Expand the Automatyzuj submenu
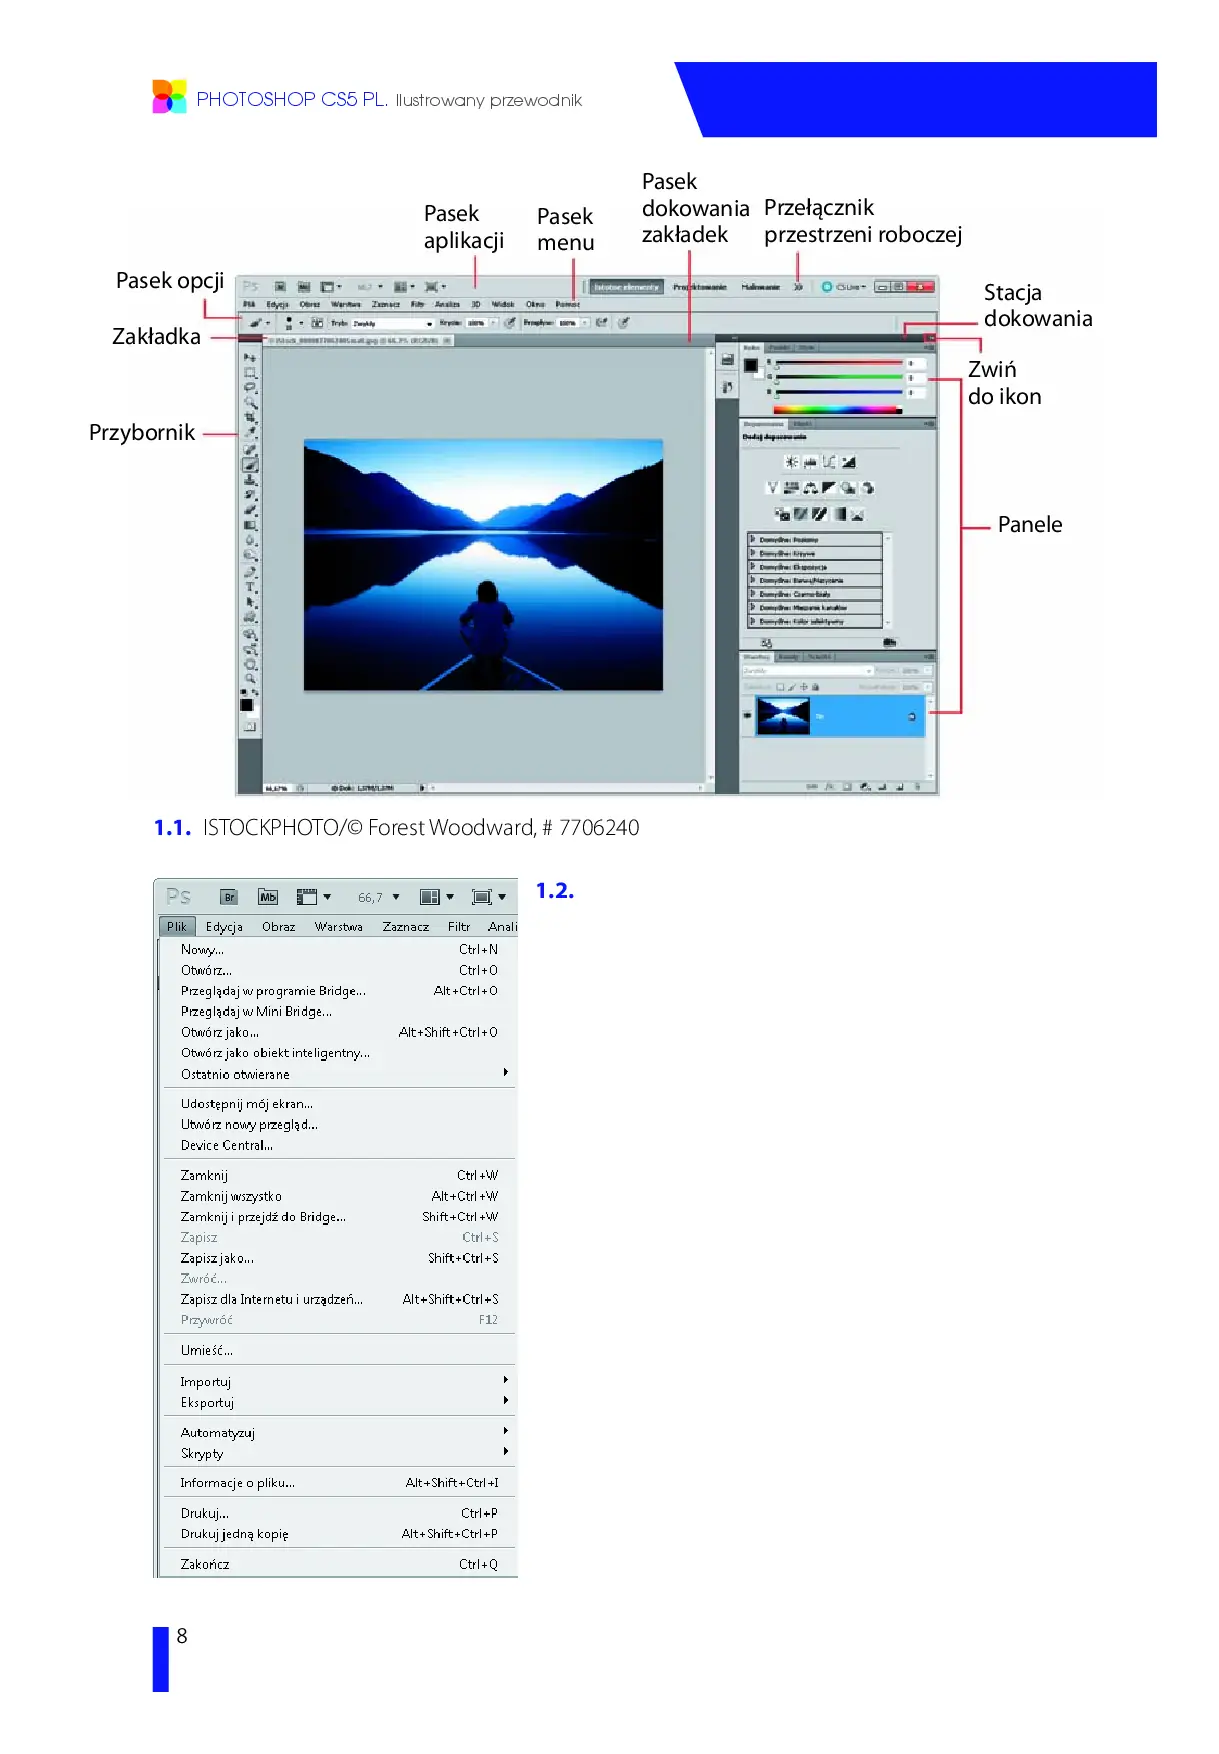This screenshot has width=1219, height=1754. 340,1433
